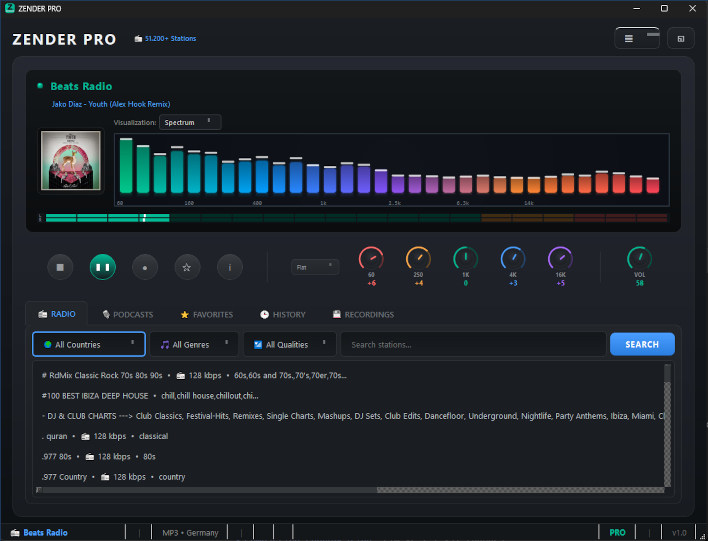Open the Recordings tab
This screenshot has height=541, width=708.
pyautogui.click(x=363, y=314)
